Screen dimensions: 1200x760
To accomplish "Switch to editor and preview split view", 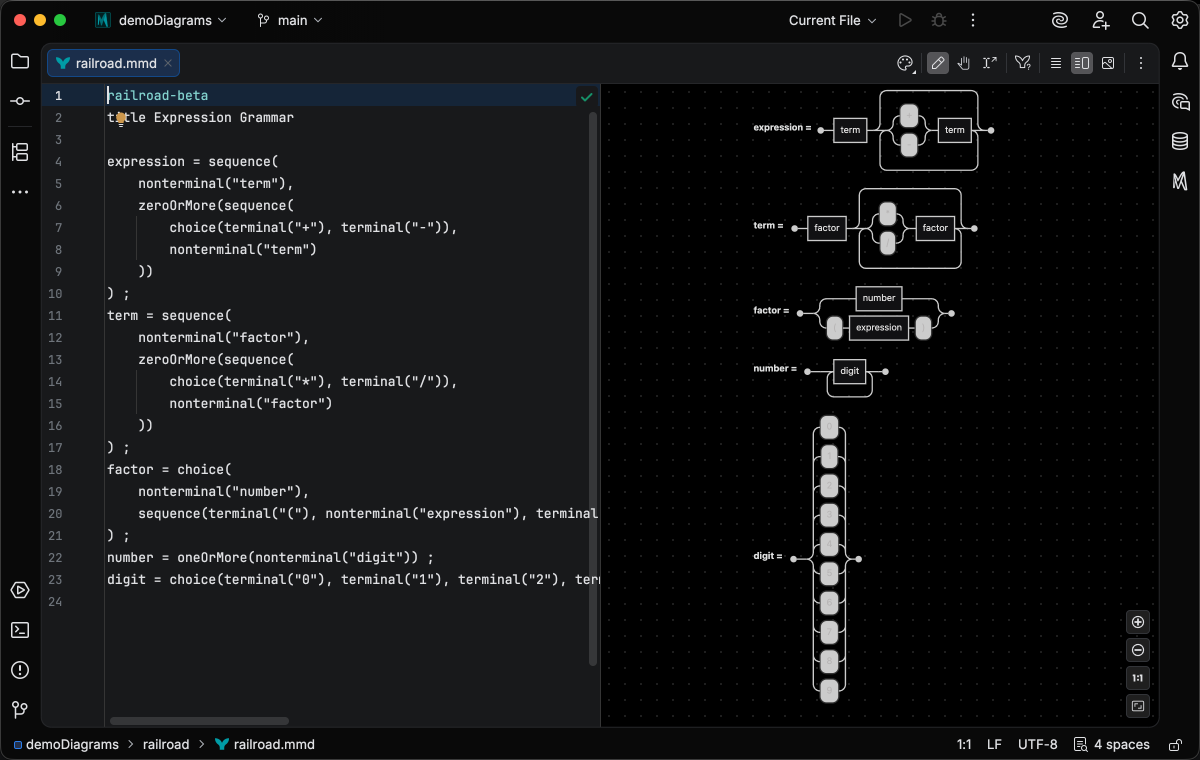I will (x=1081, y=63).
